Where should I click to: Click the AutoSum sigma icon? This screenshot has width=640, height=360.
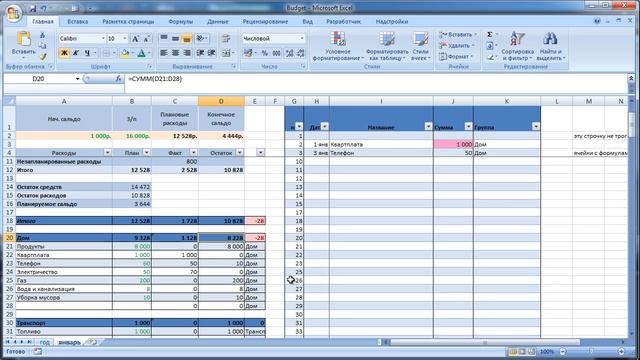coord(490,35)
